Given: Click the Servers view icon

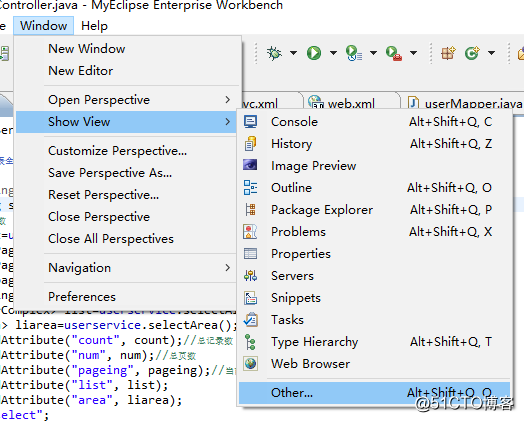Looking at the screenshot, I should coord(250,276).
